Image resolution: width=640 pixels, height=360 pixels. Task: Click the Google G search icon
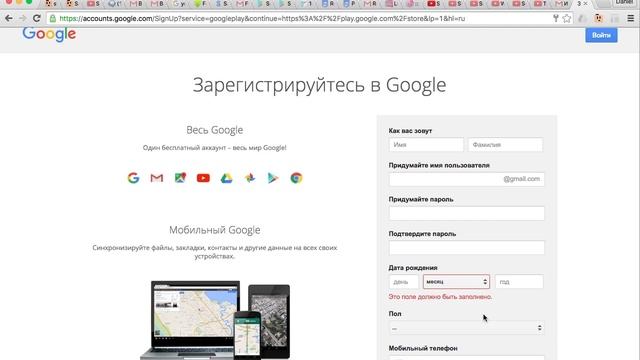[133, 178]
